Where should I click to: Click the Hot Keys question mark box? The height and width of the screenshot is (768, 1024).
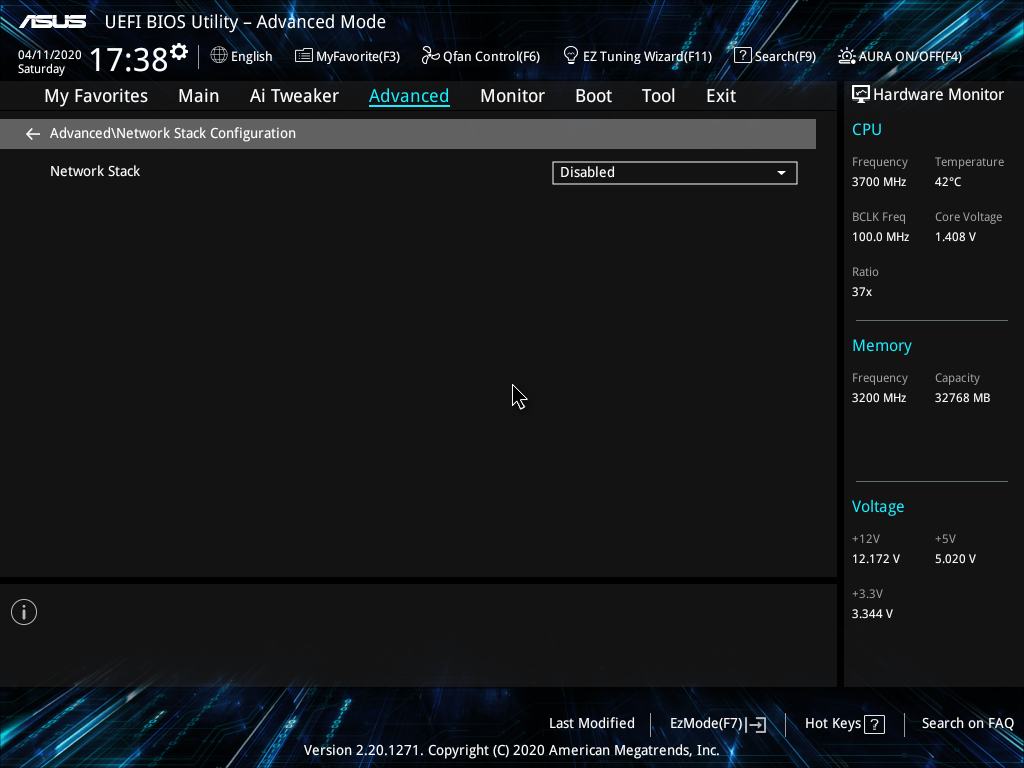tap(874, 724)
